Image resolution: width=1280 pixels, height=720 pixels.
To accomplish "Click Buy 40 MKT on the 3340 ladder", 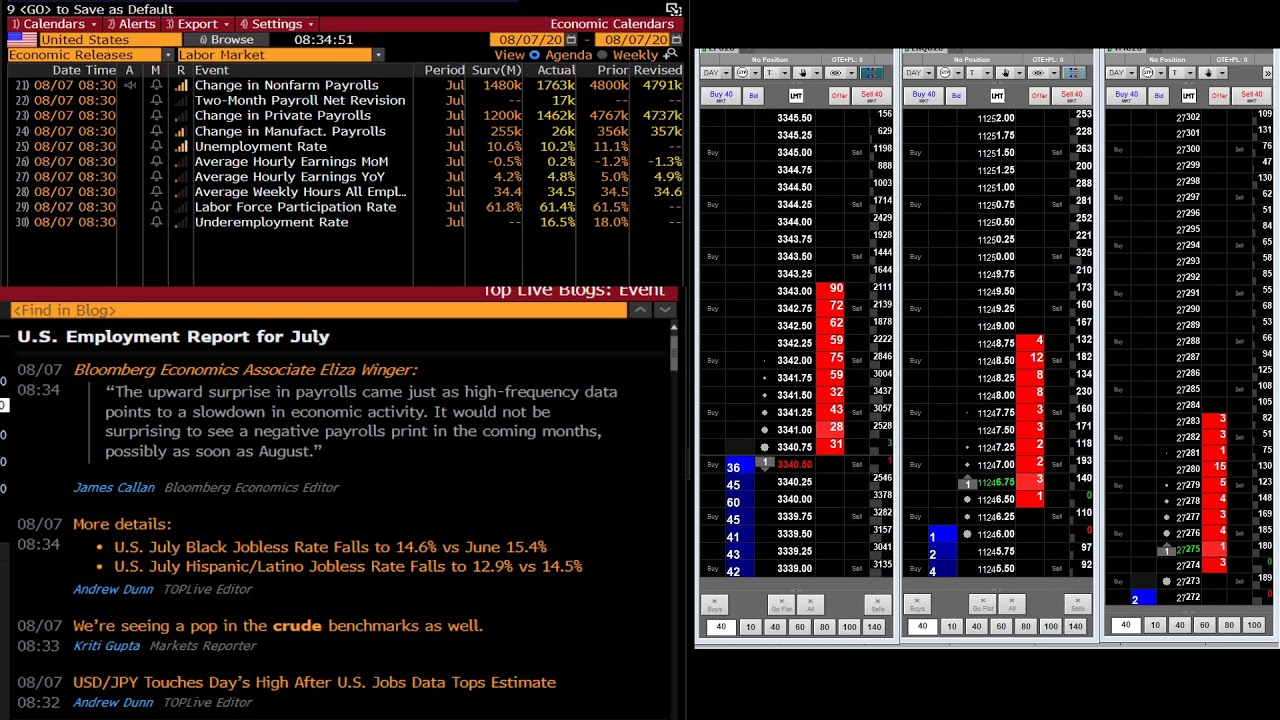I will tap(721, 96).
